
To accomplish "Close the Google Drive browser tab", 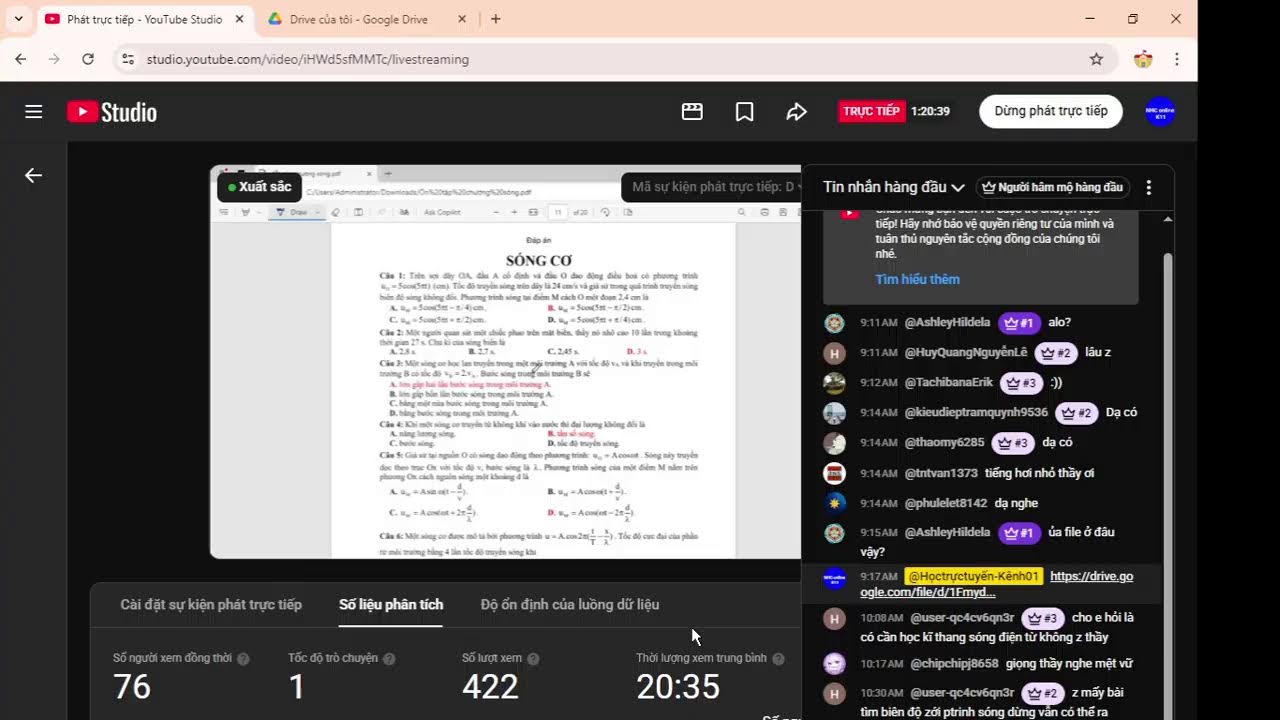I will point(461,19).
